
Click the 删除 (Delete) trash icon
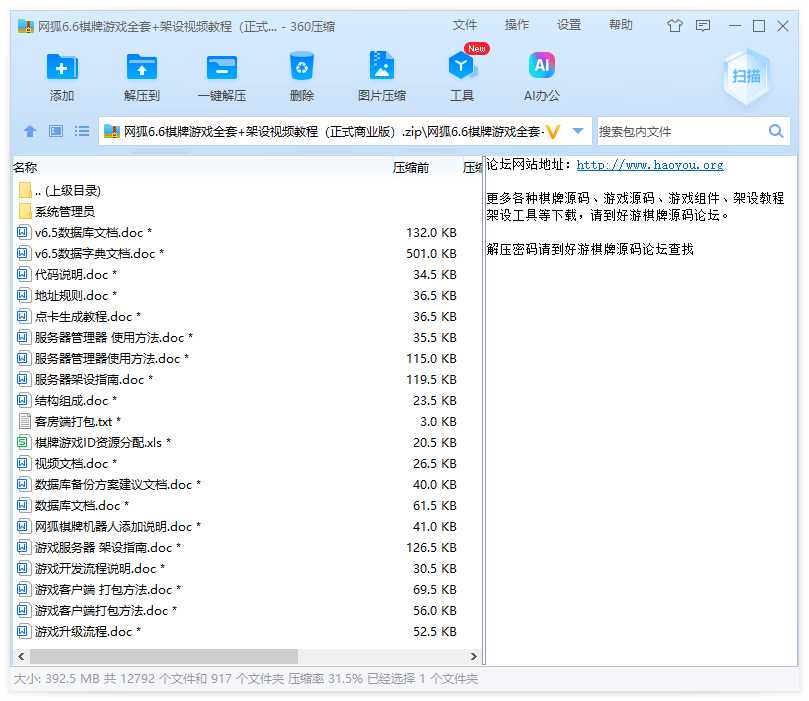(x=302, y=66)
